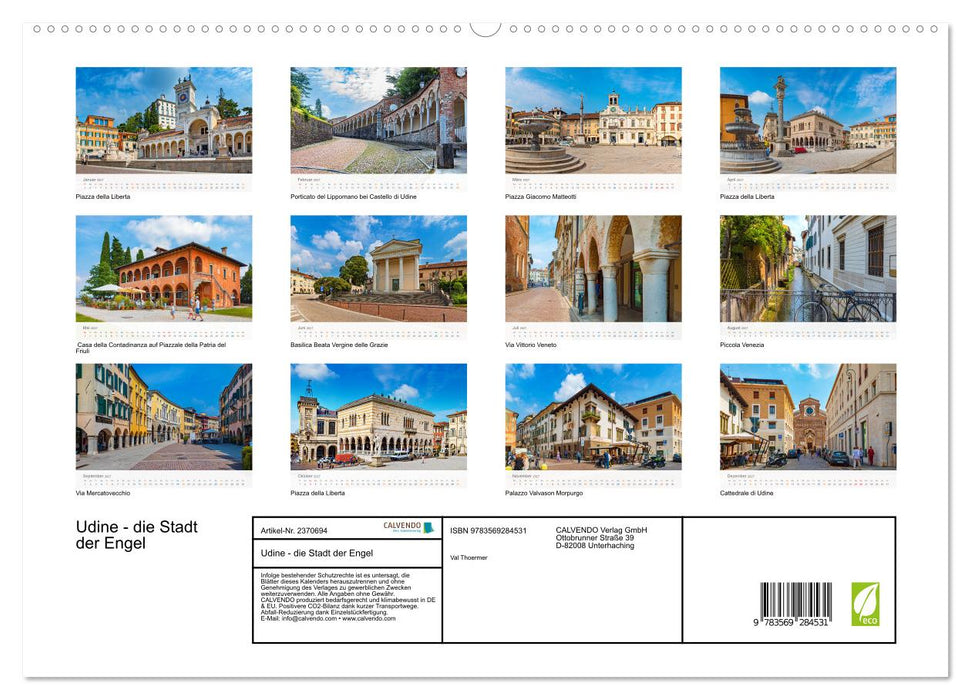The height and width of the screenshot is (700, 971).
Task: Click the 'Casa della Contadinanza' caption text
Action: (151, 348)
